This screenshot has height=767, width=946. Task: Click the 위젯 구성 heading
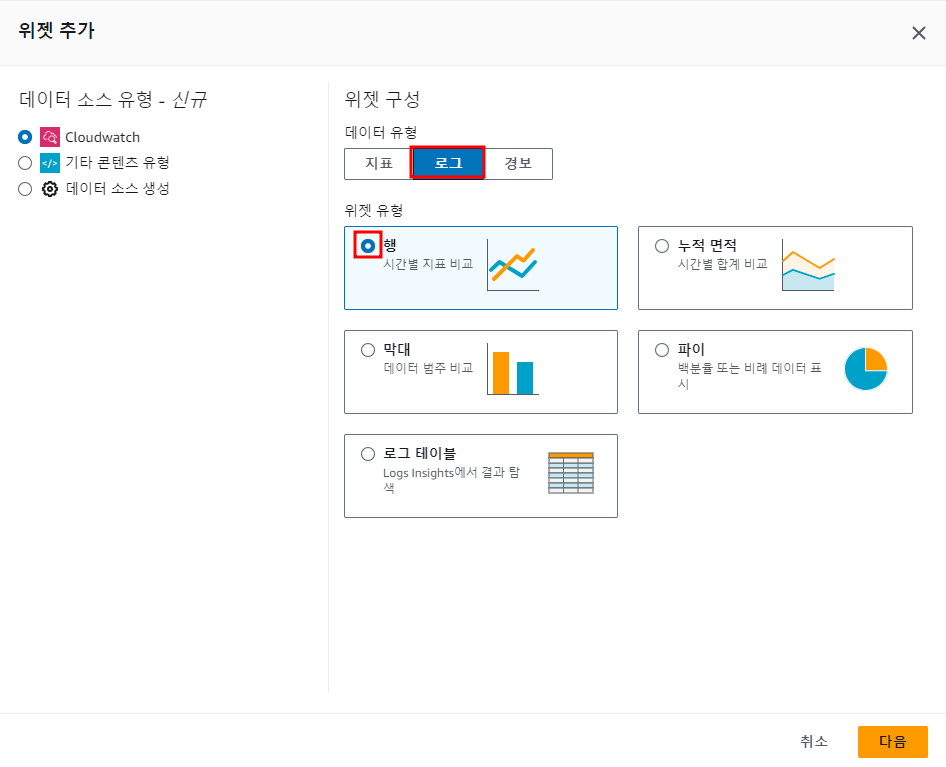382,99
